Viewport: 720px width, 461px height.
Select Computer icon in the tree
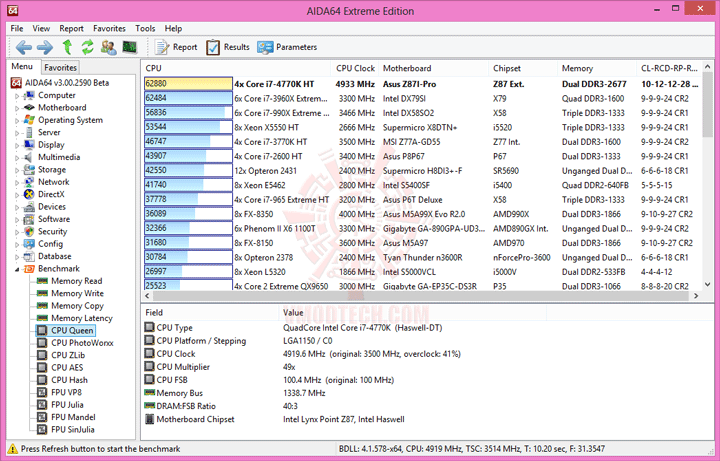pos(29,95)
